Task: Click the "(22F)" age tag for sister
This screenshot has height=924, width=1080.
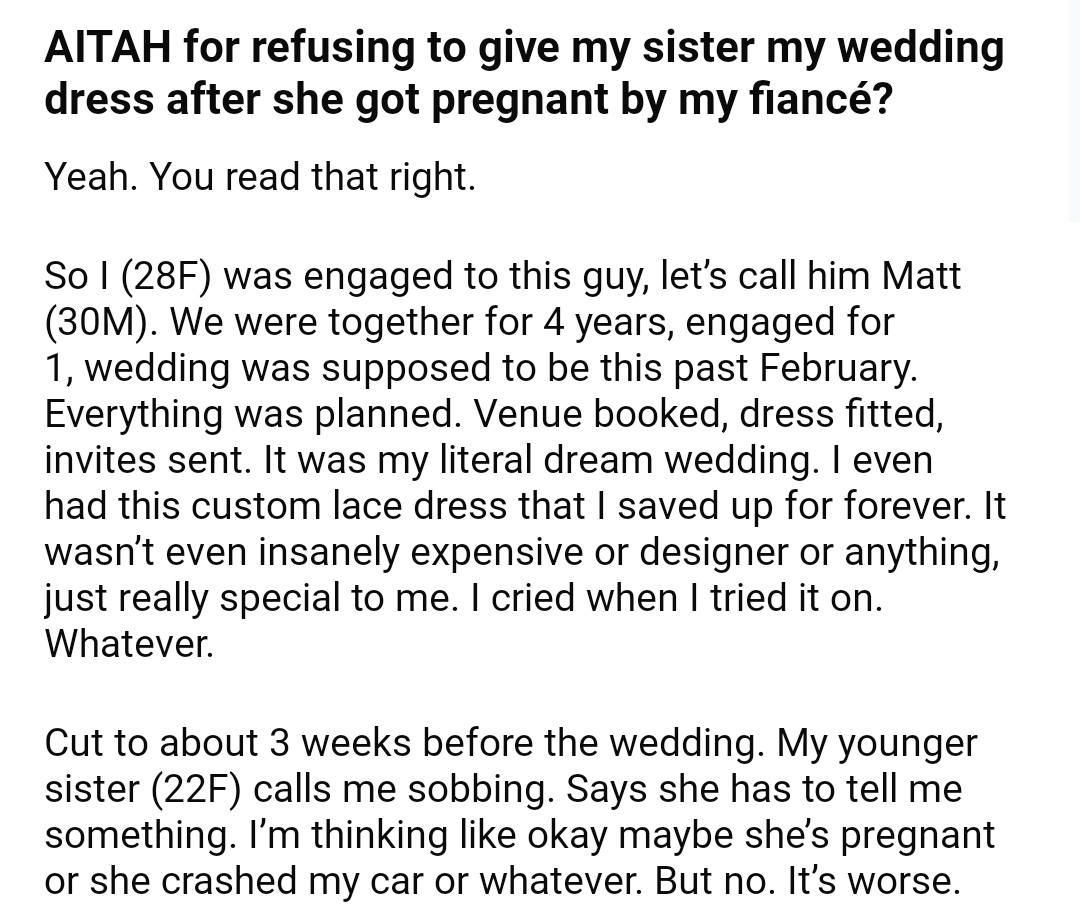Action: point(195,789)
